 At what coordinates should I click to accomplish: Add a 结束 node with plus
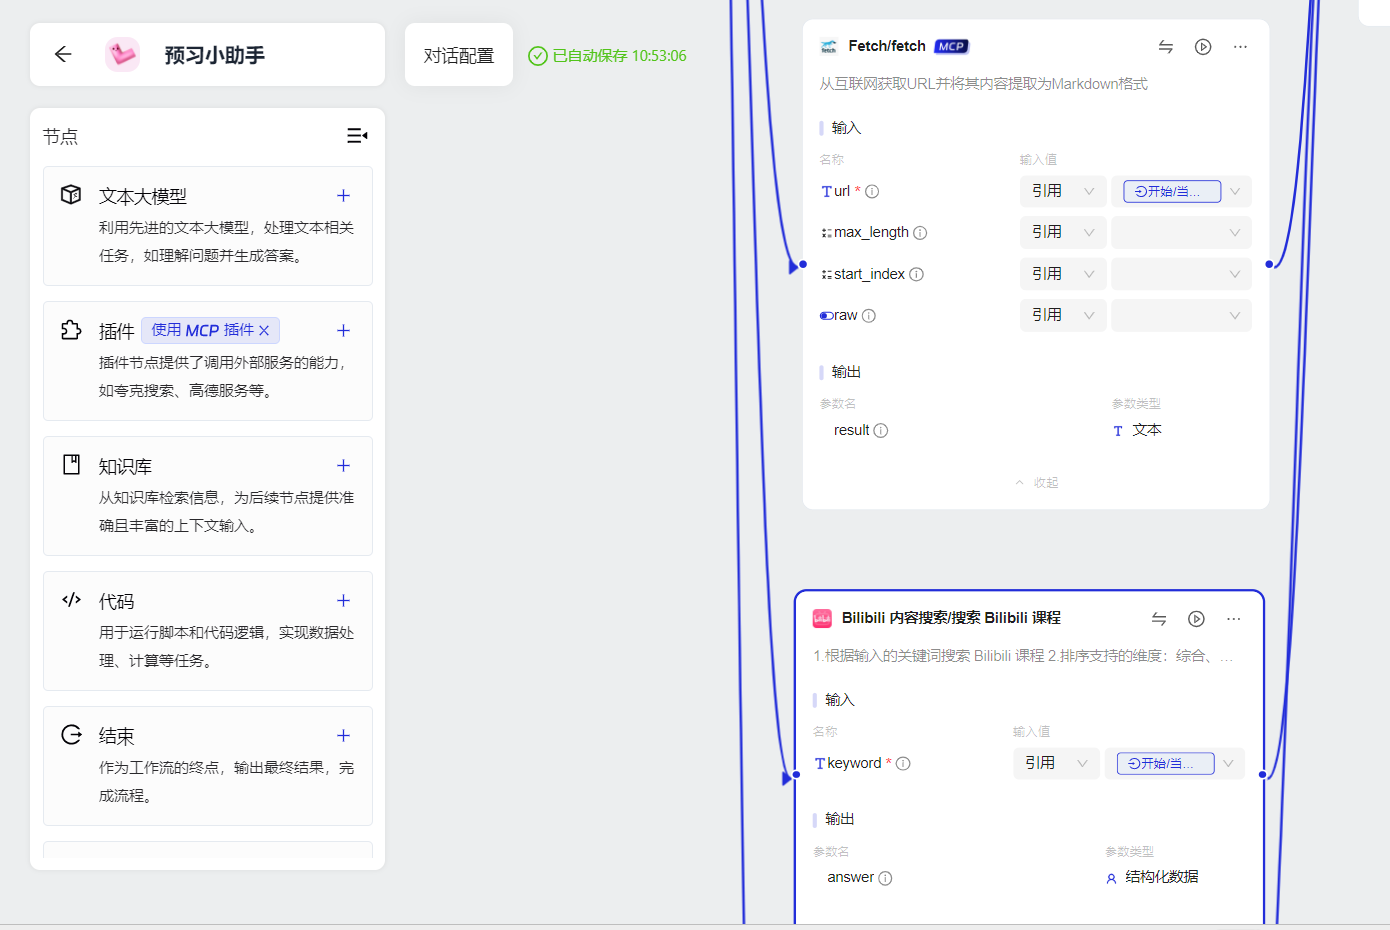tap(343, 736)
